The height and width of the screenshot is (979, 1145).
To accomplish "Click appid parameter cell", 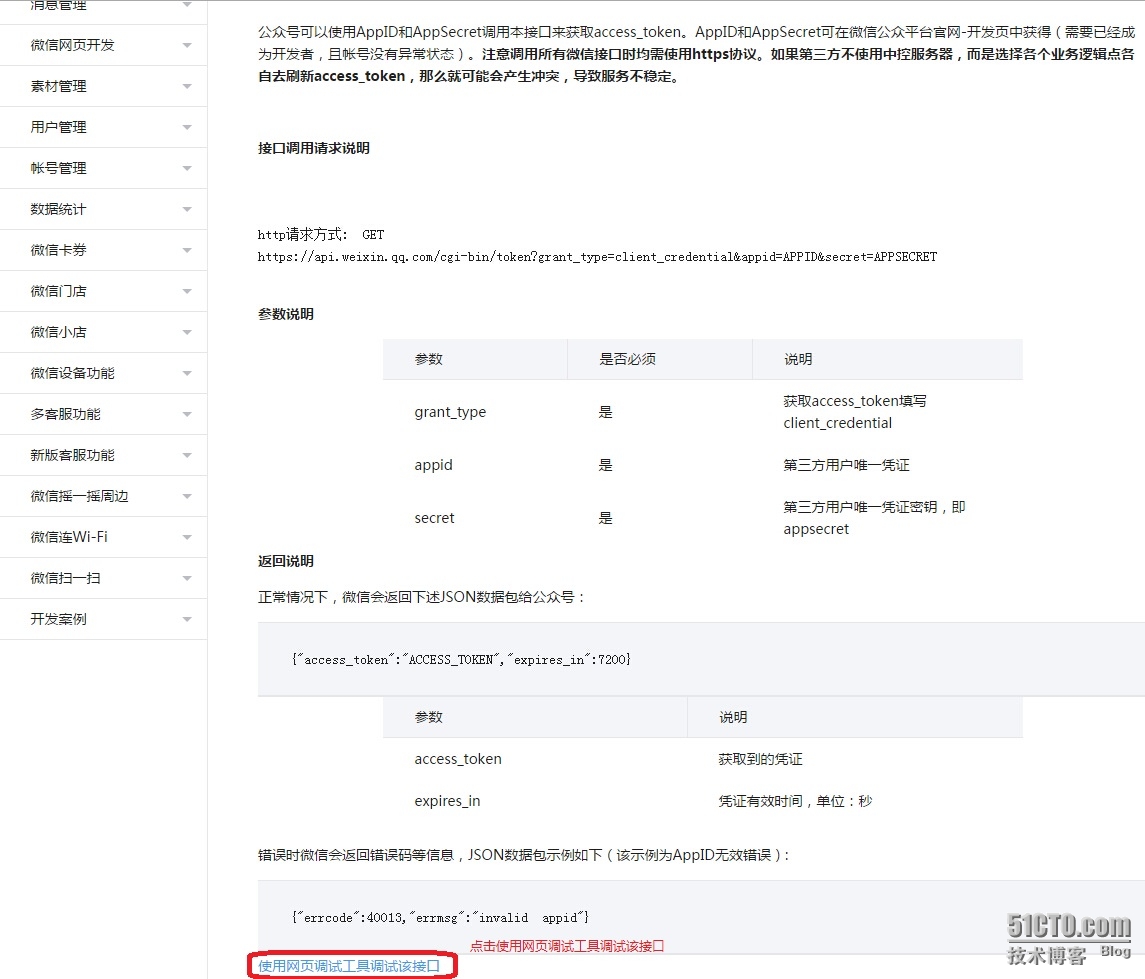I will (x=434, y=465).
